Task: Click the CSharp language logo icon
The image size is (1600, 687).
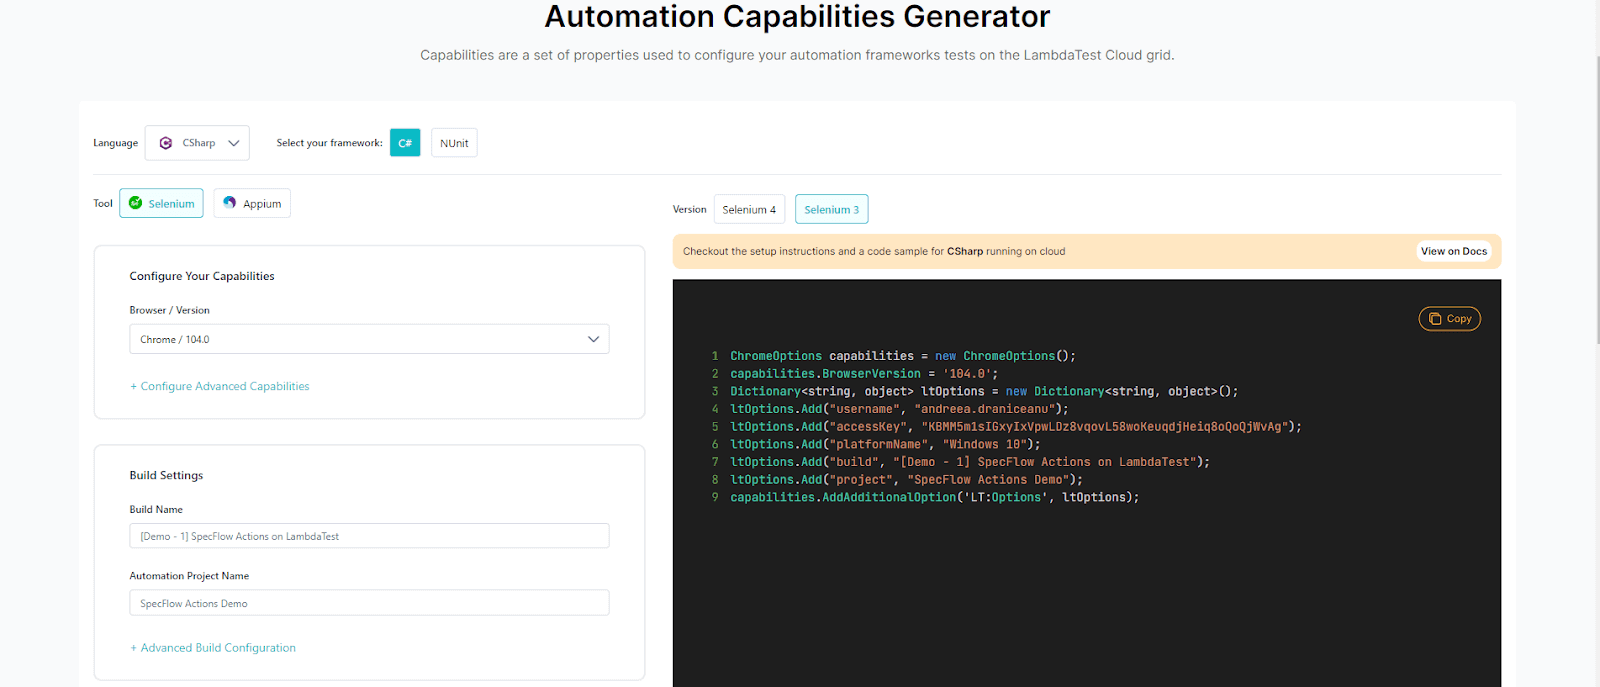Action: pos(166,143)
